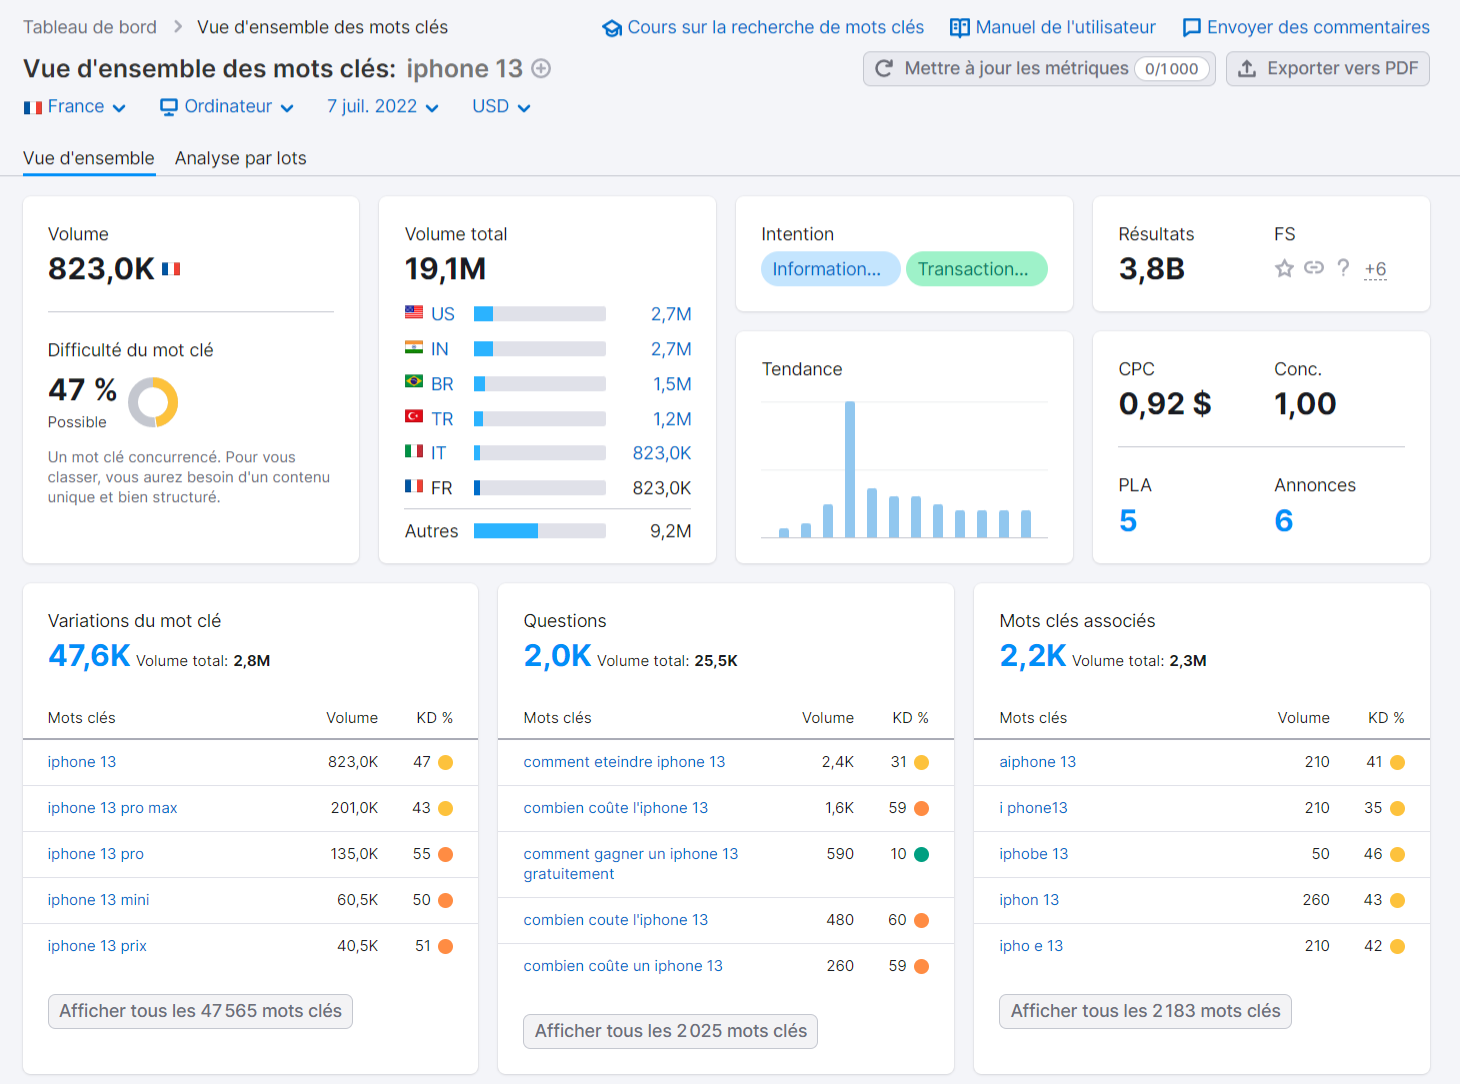Click the graduation cap course icon
Viewport: 1460px width, 1084px height.
(612, 28)
